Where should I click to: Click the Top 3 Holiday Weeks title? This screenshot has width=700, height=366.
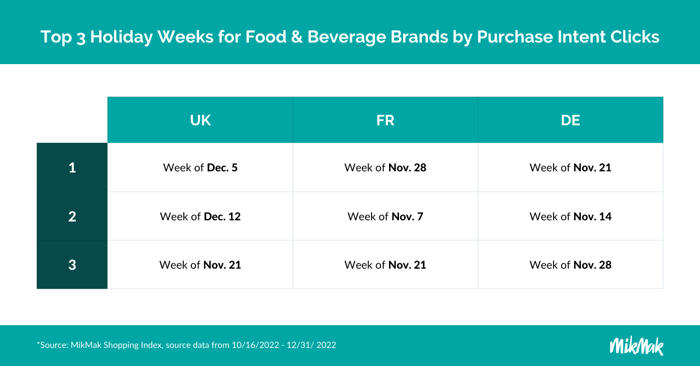tap(350, 37)
